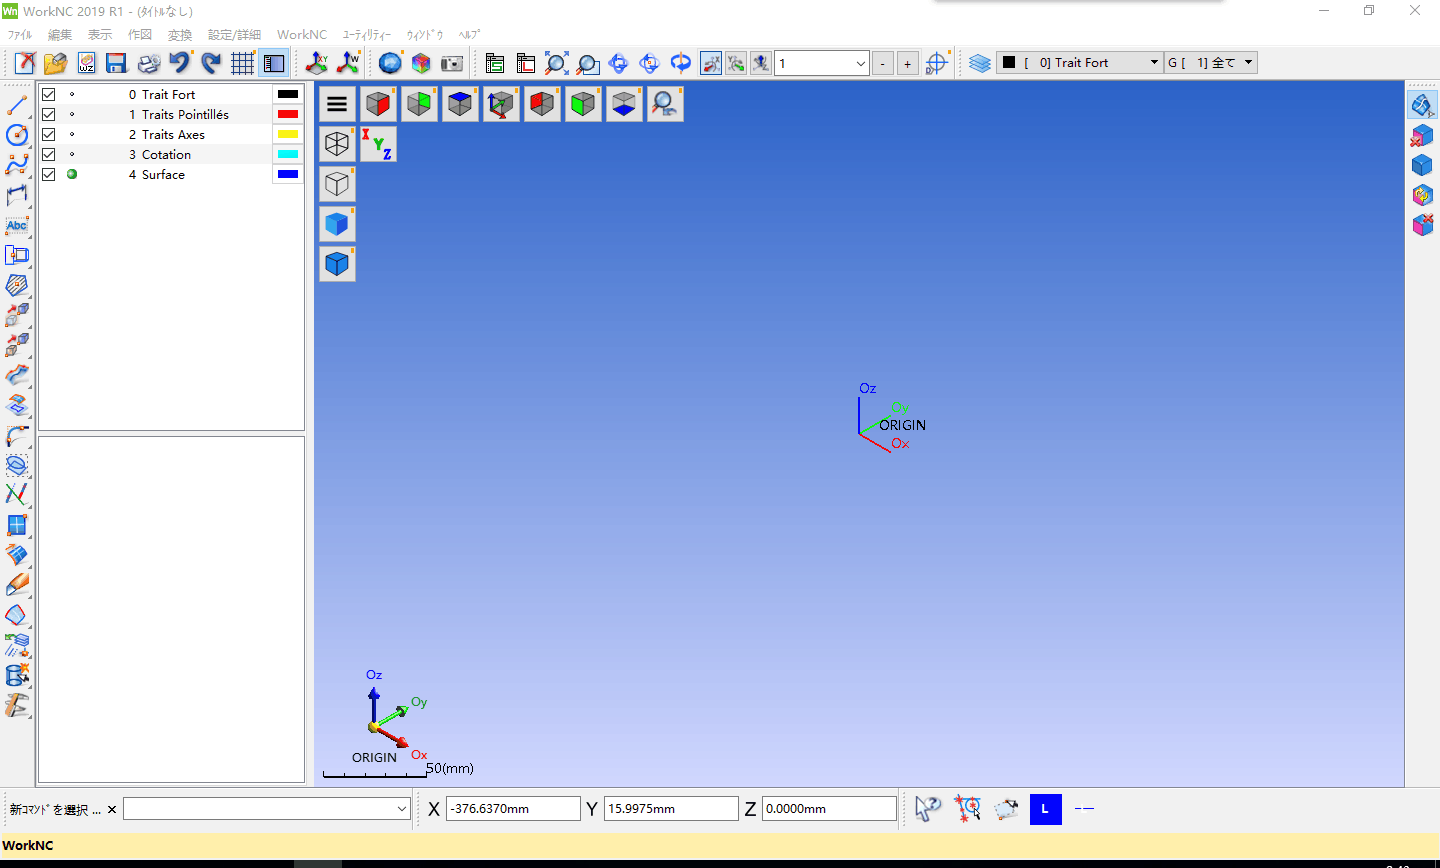Image resolution: width=1440 pixels, height=868 pixels.
Task: Open the Trait Fort layer dropdown
Action: (1079, 62)
